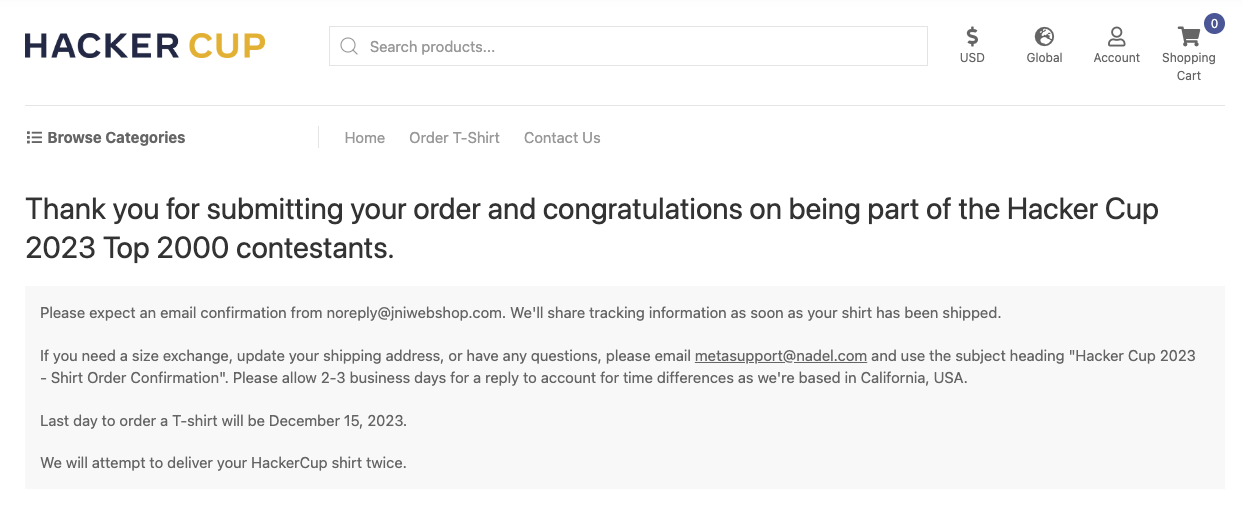Click the metasupport@nadel.com email link

(781, 355)
